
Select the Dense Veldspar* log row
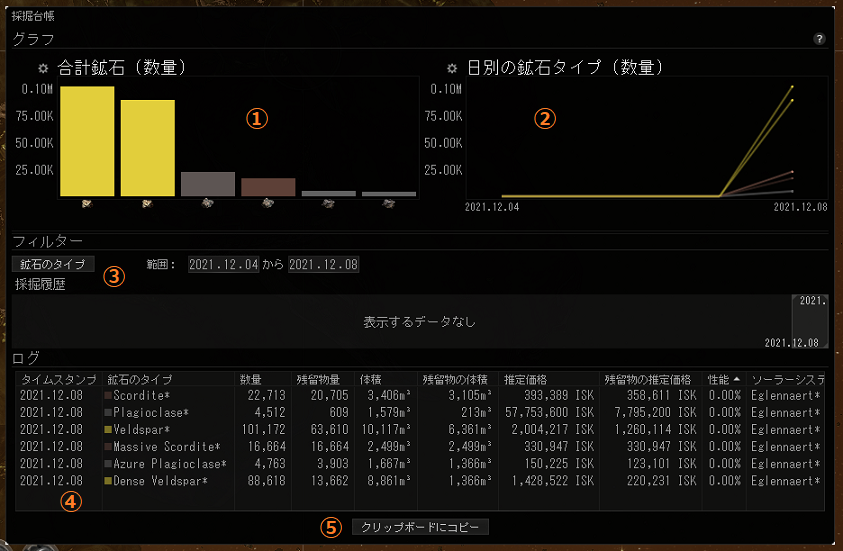point(420,481)
